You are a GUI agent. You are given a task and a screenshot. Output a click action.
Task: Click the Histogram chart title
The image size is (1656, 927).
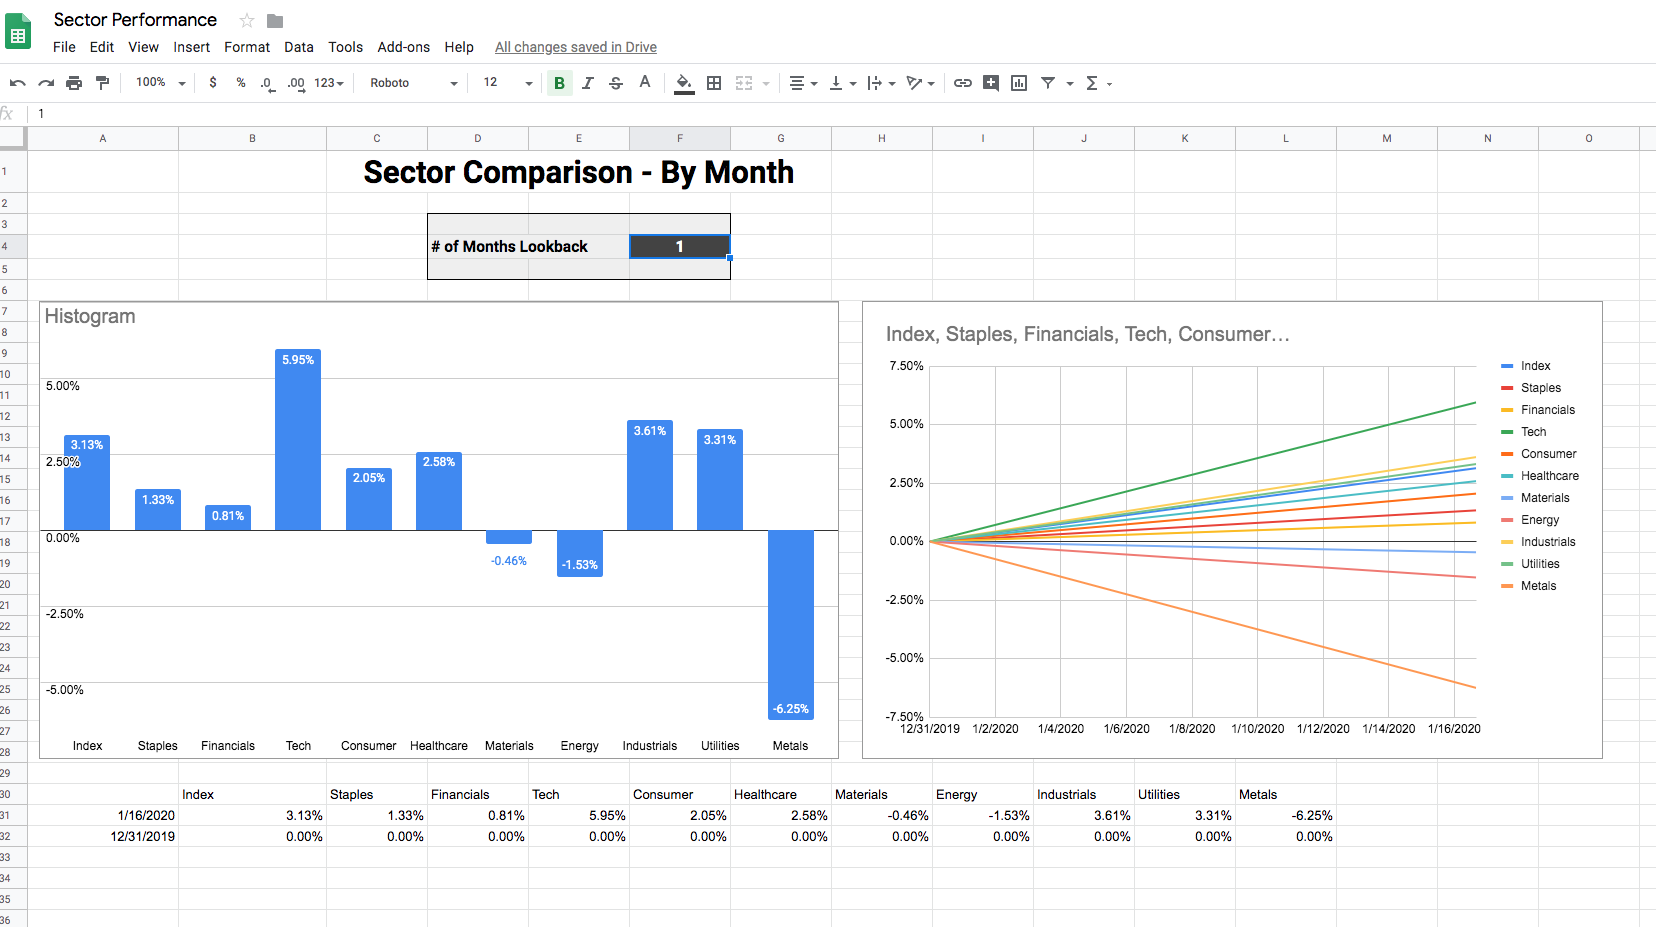[90, 316]
